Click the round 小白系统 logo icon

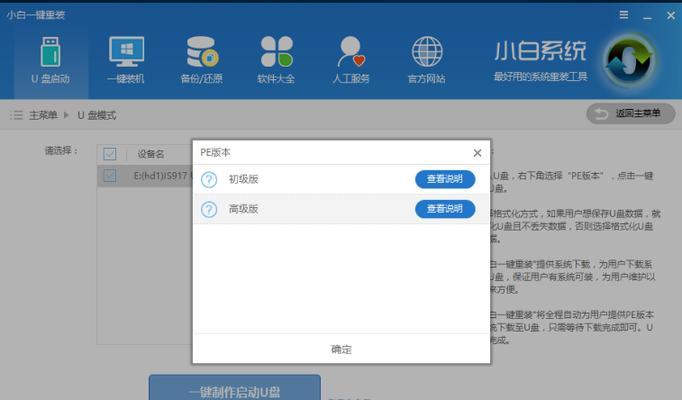tap(630, 61)
